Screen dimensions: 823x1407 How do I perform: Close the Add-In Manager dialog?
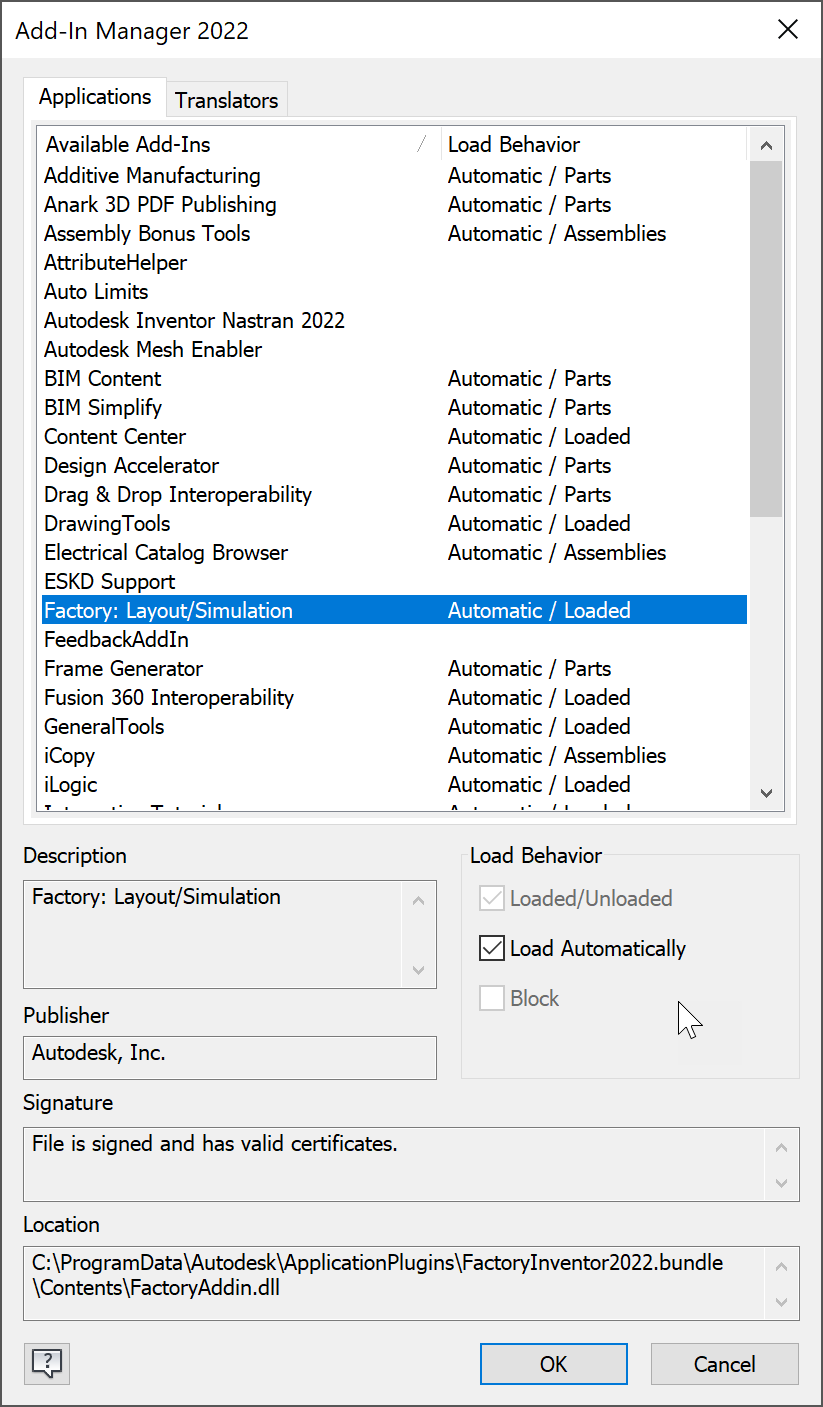coord(788,29)
